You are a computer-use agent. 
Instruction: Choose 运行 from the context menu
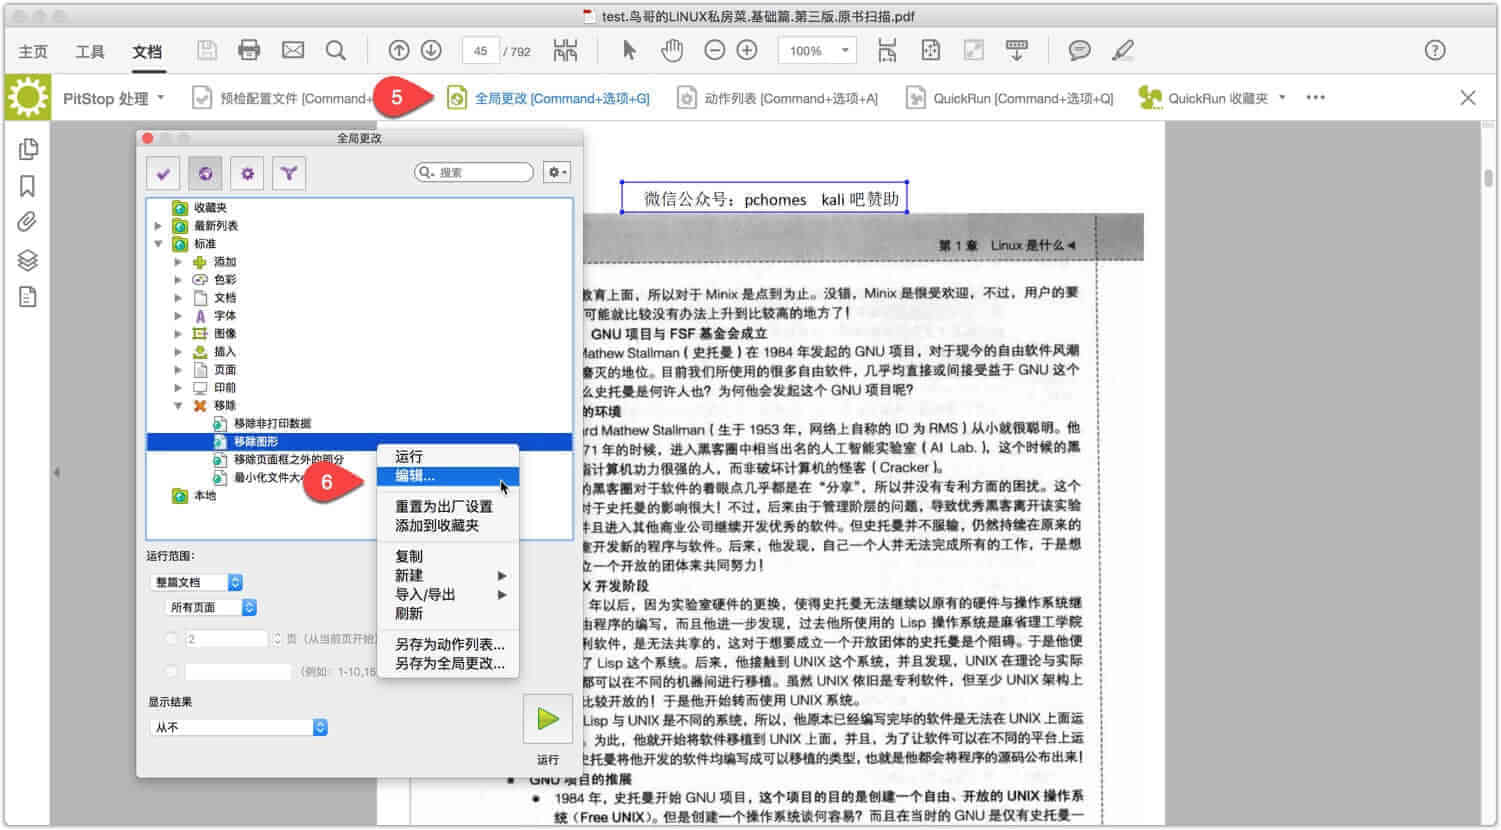pyautogui.click(x=448, y=456)
